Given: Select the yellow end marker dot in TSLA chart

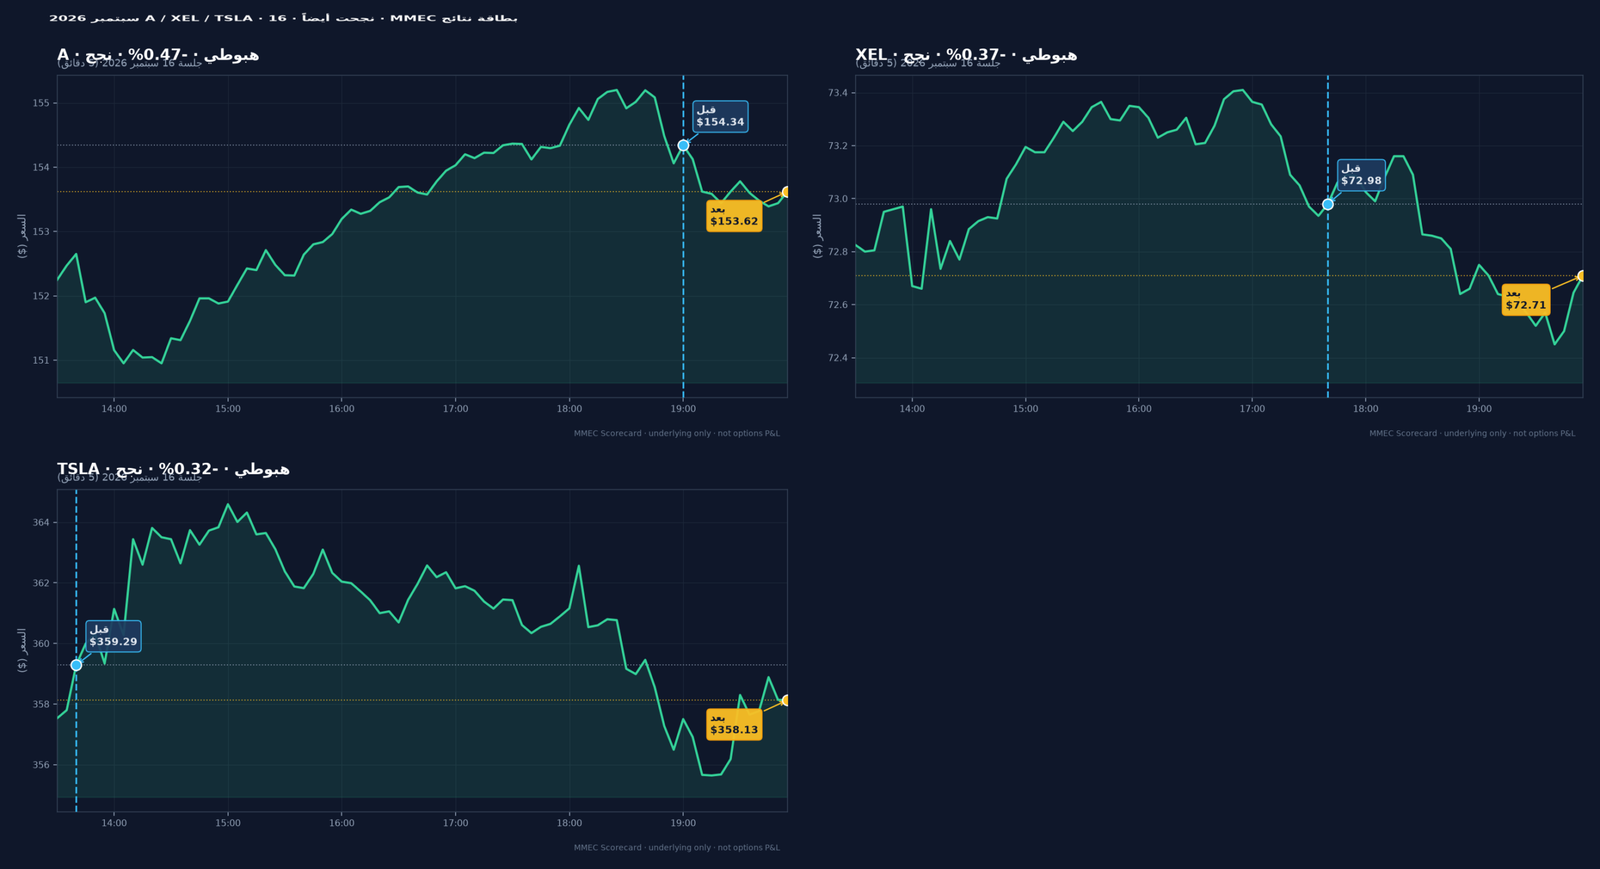Looking at the screenshot, I should pos(786,700).
